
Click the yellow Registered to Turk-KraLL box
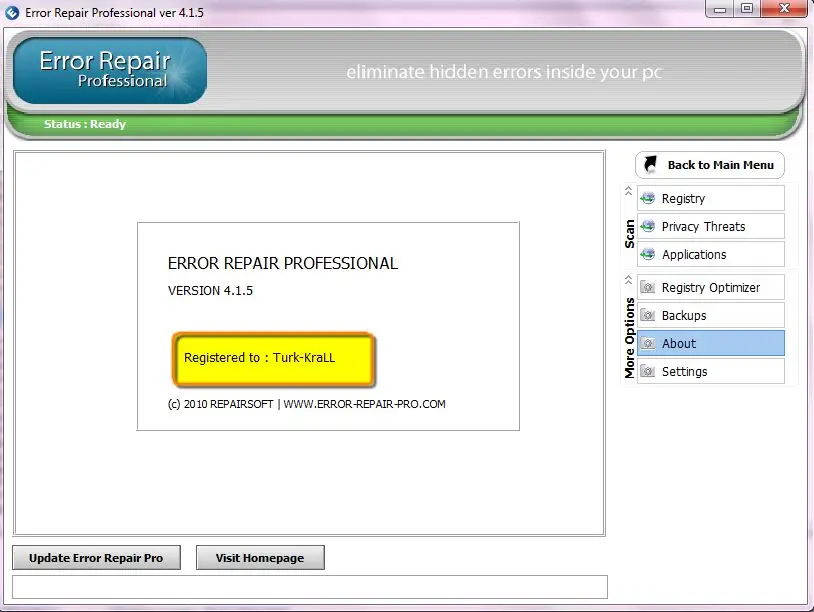point(274,360)
